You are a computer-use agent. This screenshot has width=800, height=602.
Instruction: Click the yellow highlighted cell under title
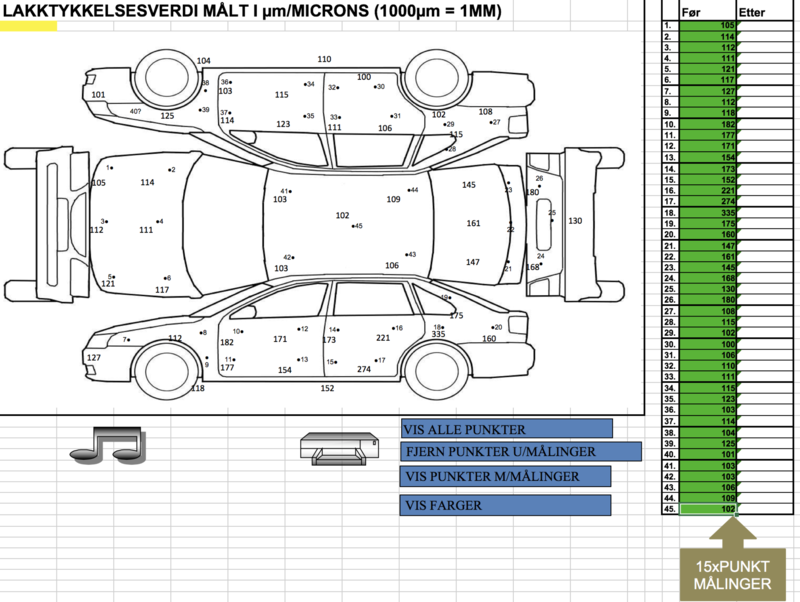point(29,26)
